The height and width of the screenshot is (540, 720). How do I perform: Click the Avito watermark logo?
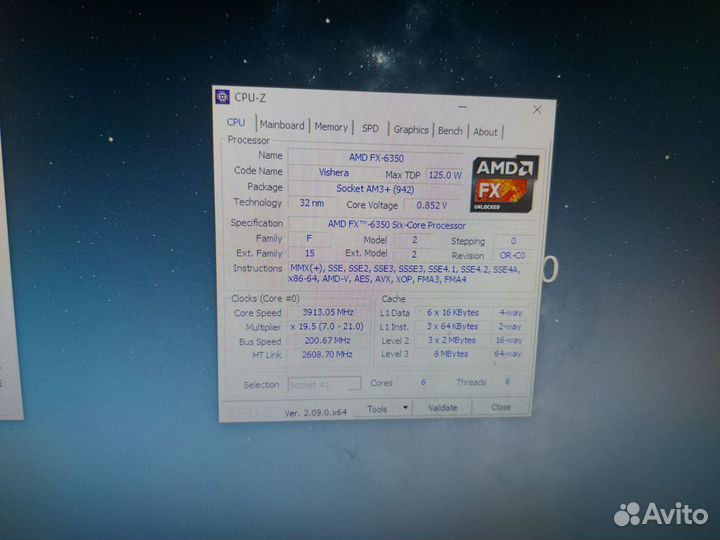[x=660, y=514]
